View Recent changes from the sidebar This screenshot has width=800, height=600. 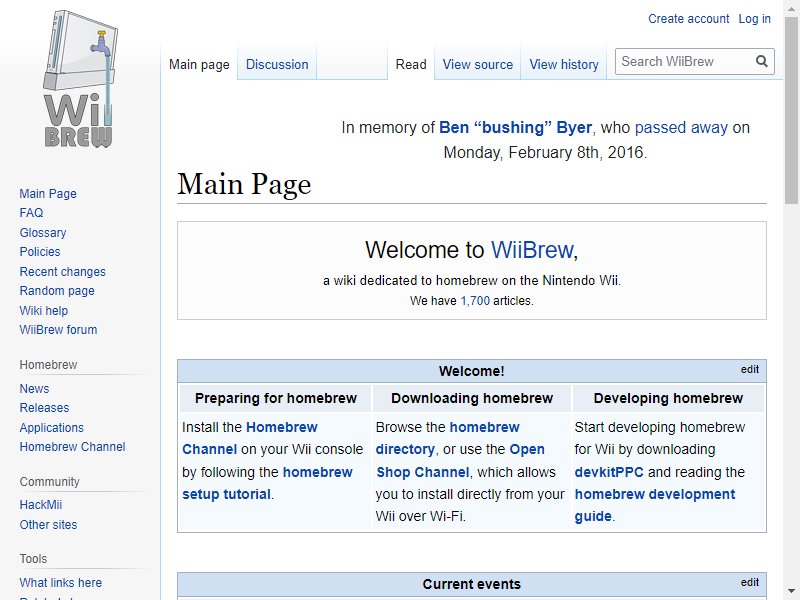pyautogui.click(x=62, y=272)
